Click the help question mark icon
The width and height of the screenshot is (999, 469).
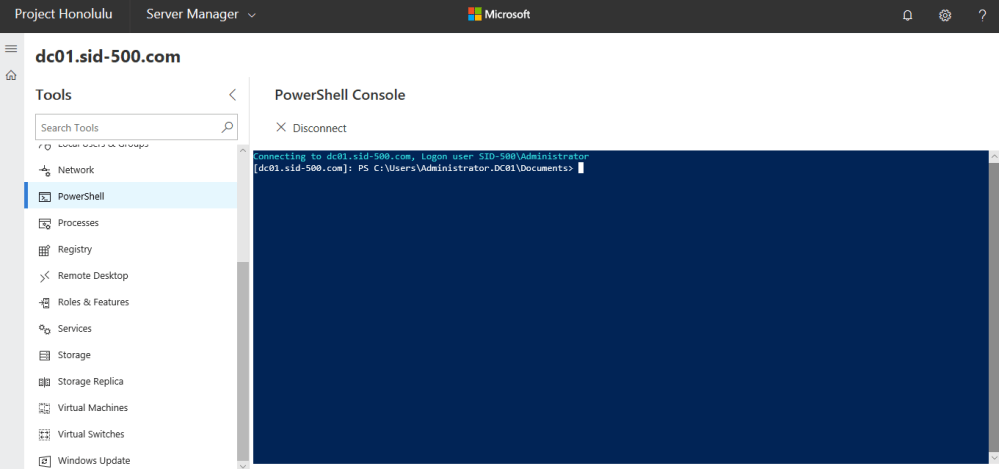point(980,15)
